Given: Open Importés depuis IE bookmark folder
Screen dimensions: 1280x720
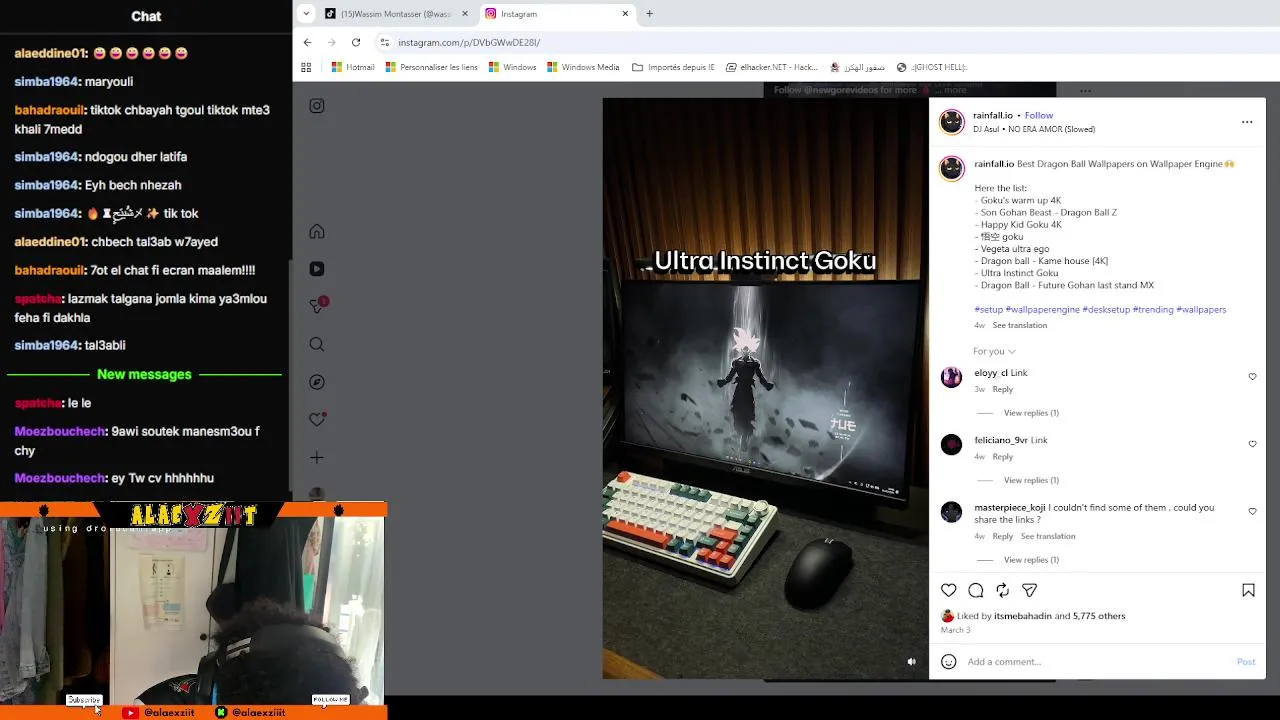Looking at the screenshot, I should (673, 67).
